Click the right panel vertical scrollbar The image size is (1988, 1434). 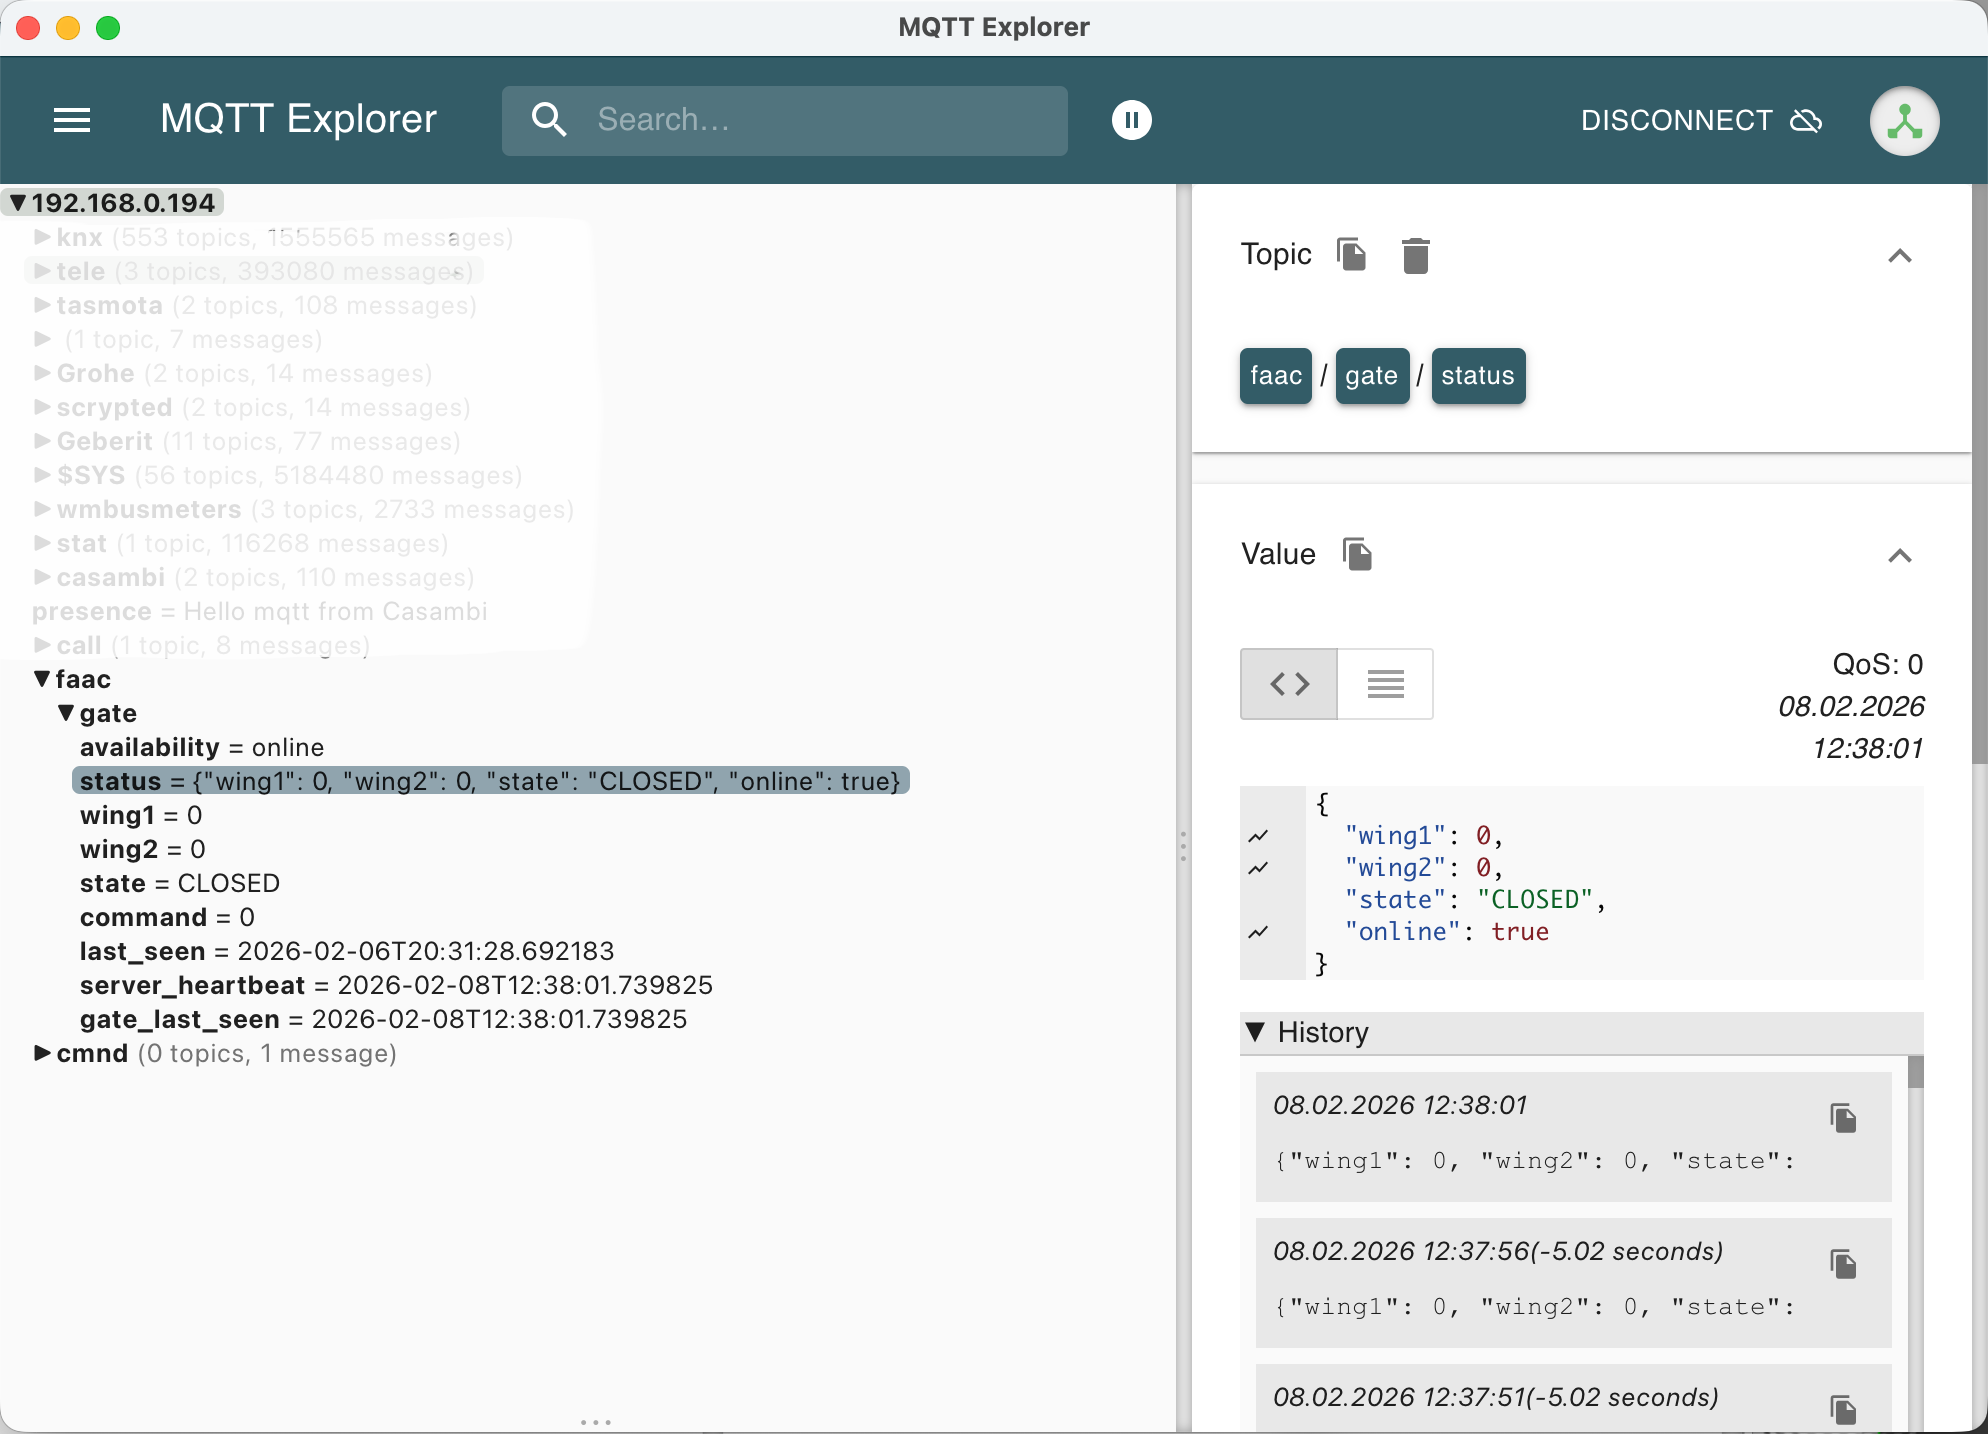click(1979, 475)
